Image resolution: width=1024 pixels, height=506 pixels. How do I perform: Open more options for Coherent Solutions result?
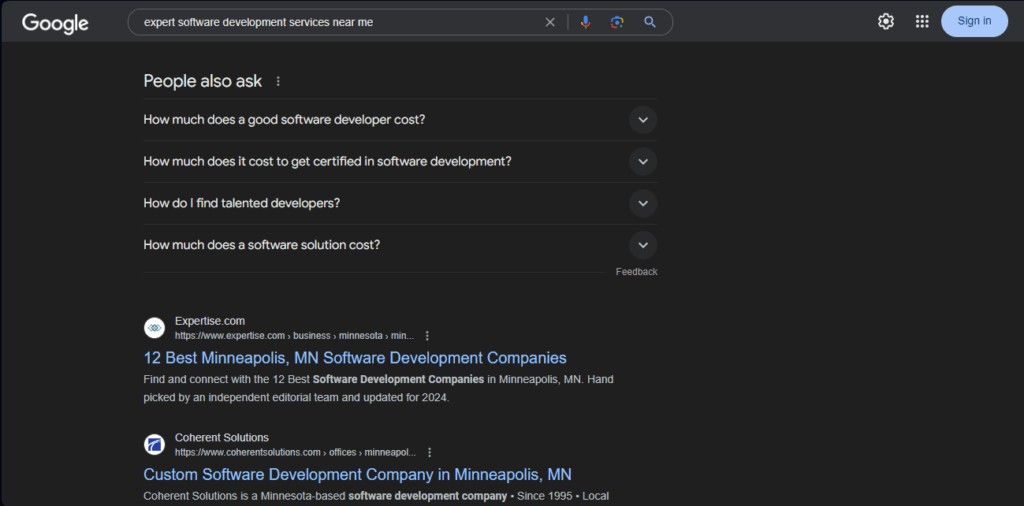pyautogui.click(x=429, y=452)
